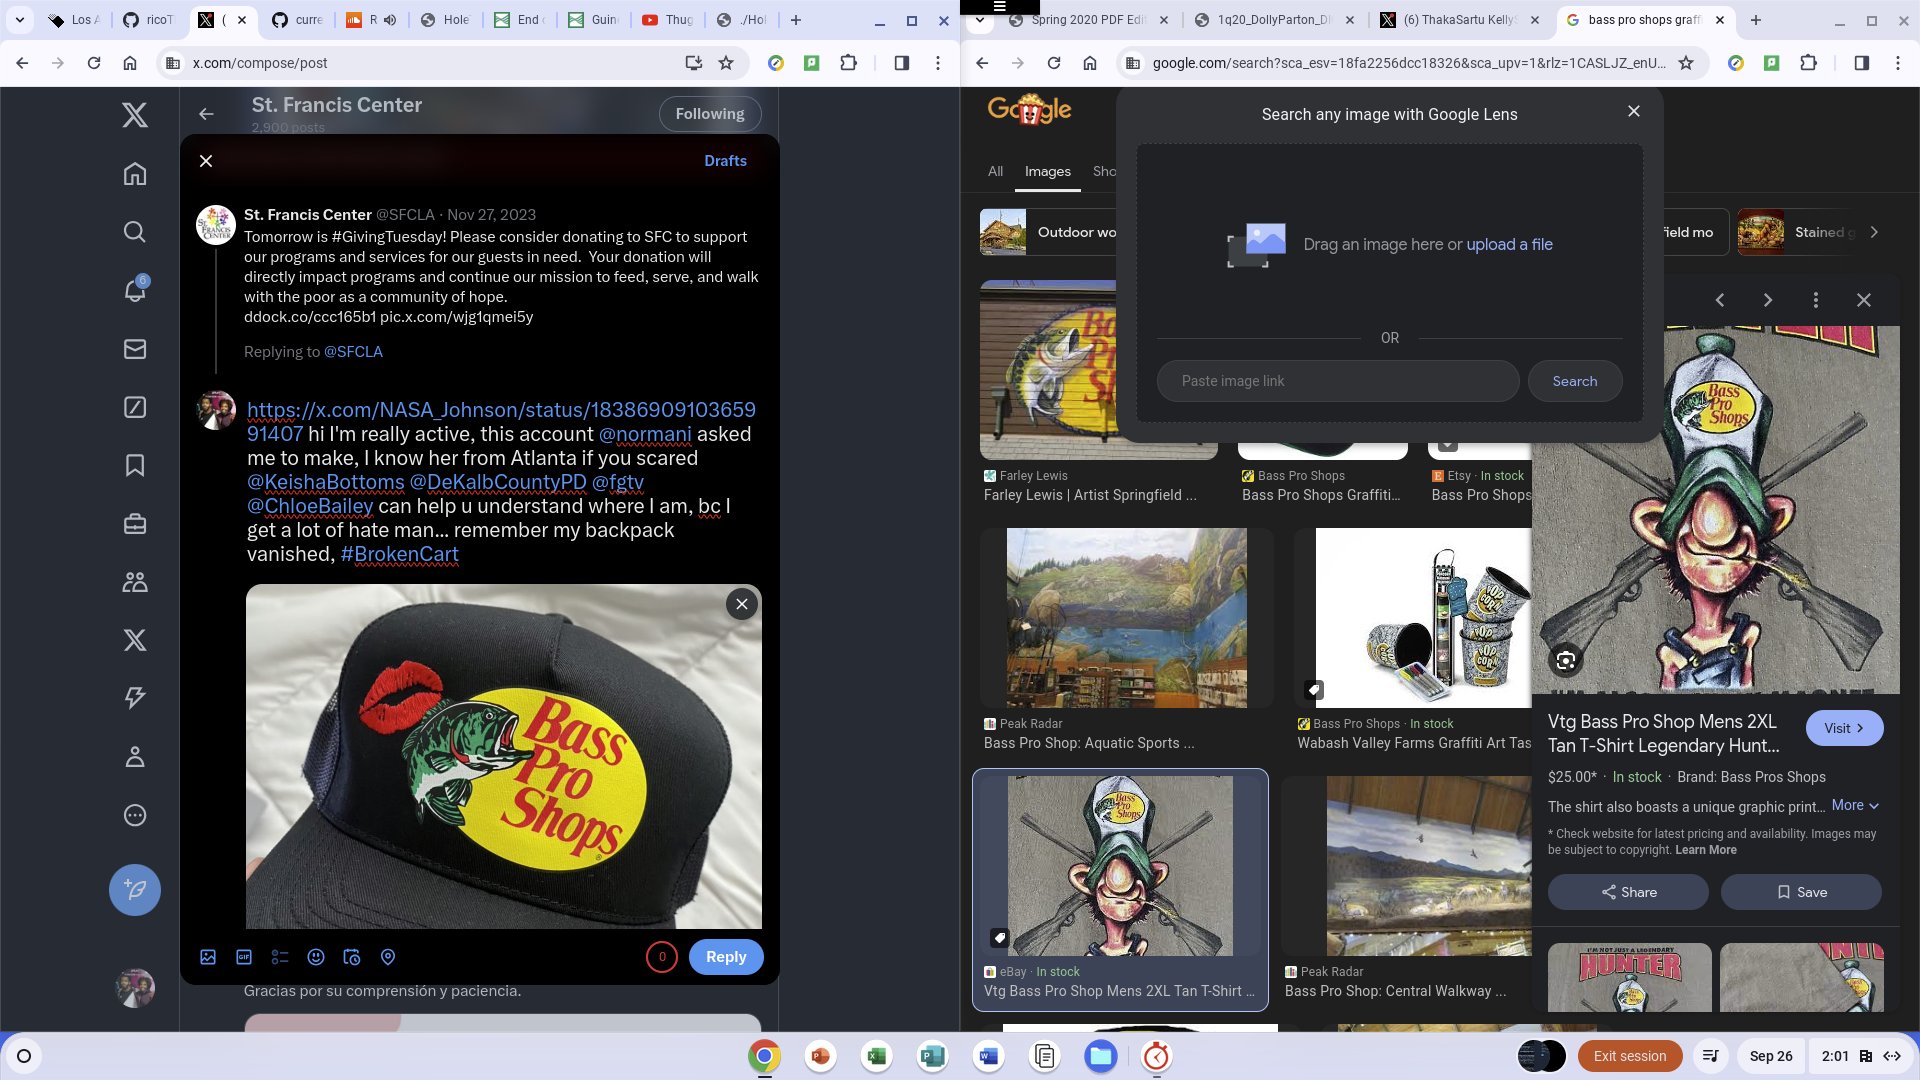Open Files app in shelf
Screen dimensions: 1920x1080
[x=1101, y=1056]
